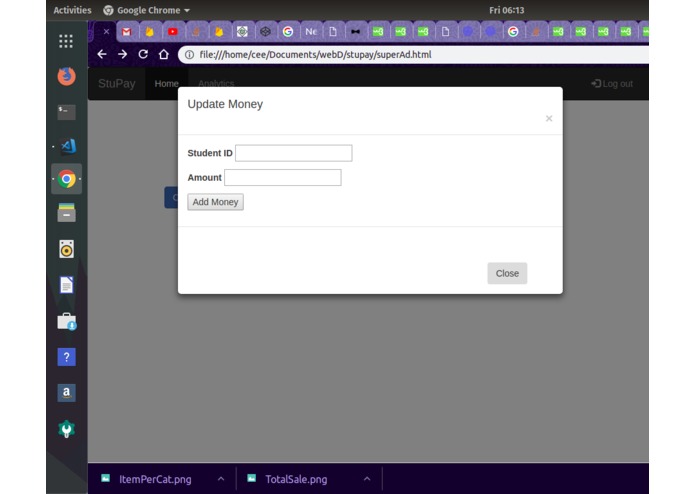Go forward with the browser forward arrow

[122, 54]
